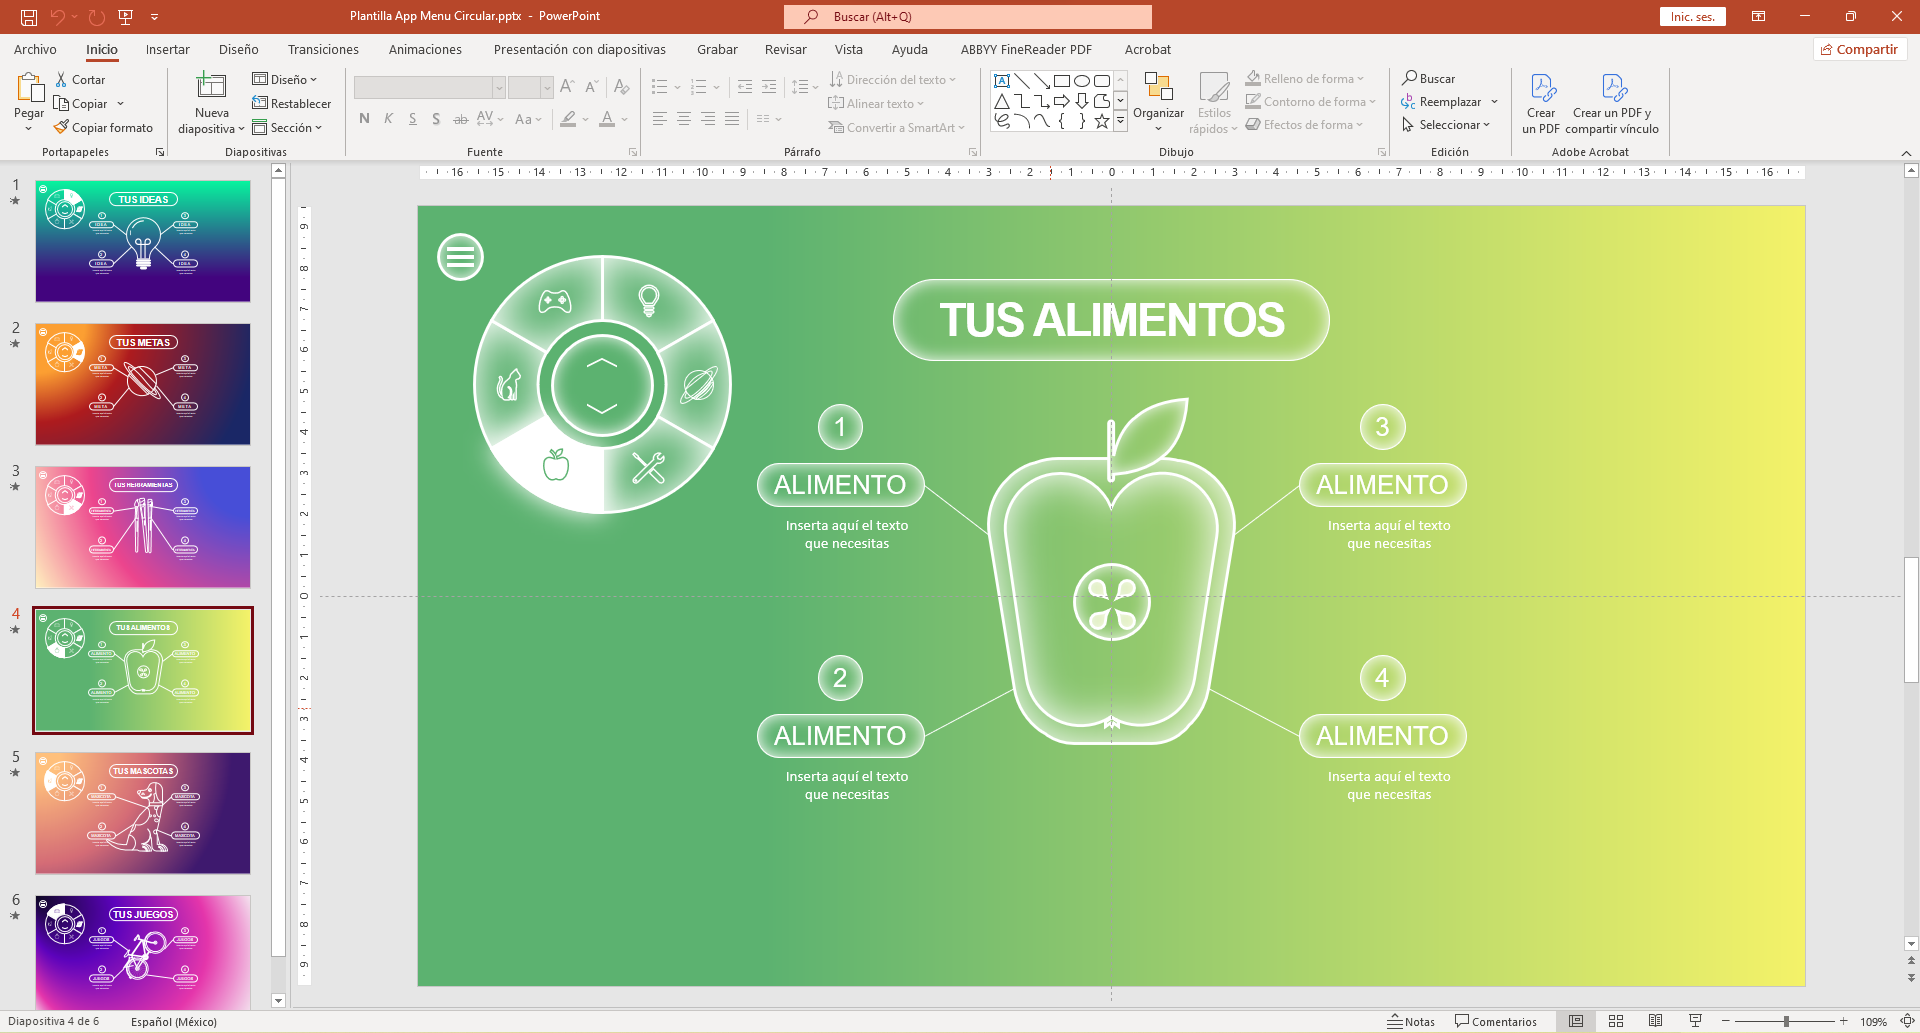This screenshot has height=1033, width=1920.
Task: Expand the shapes gallery with More arrow
Action: click(1121, 121)
